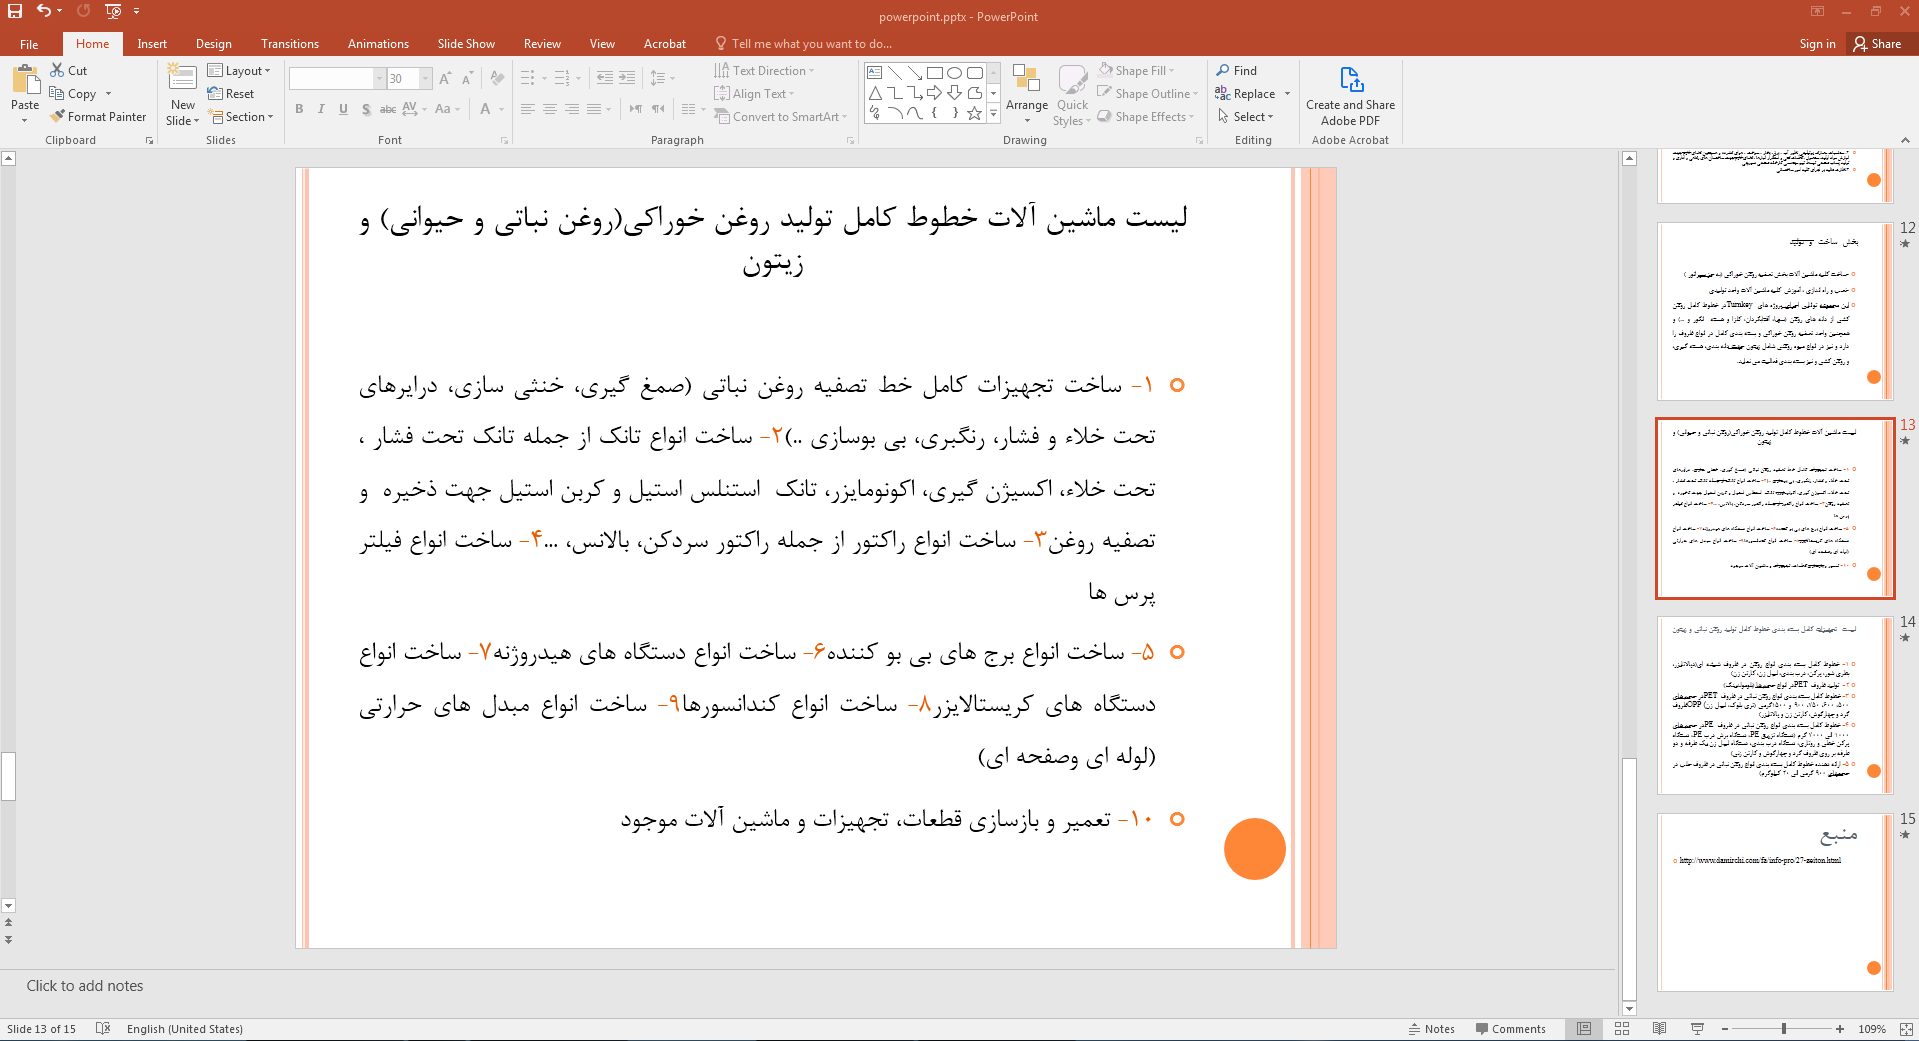Open the Select dropdown in Editing
The height and width of the screenshot is (1041, 1919).
click(1246, 116)
